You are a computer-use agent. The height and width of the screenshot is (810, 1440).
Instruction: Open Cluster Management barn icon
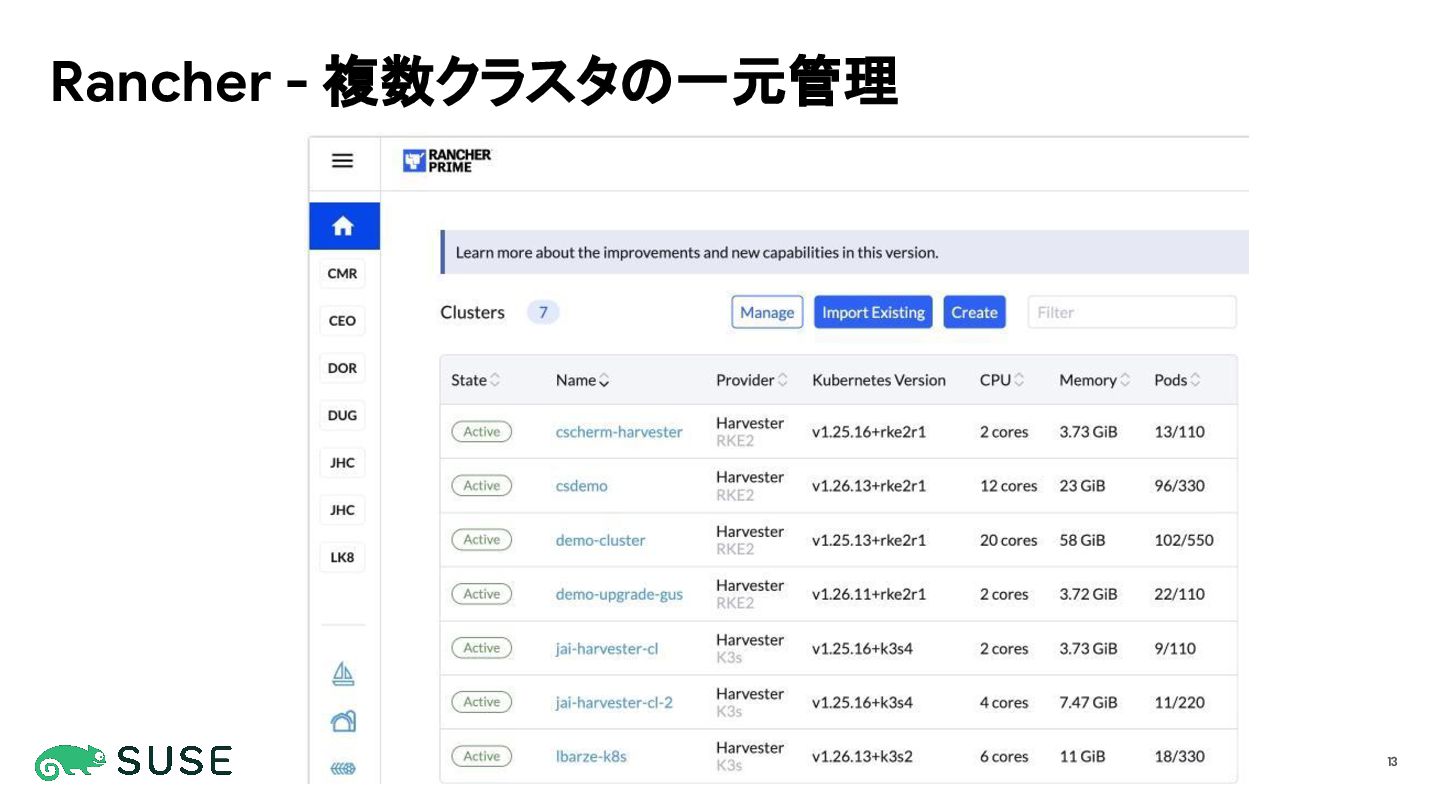pyautogui.click(x=343, y=721)
